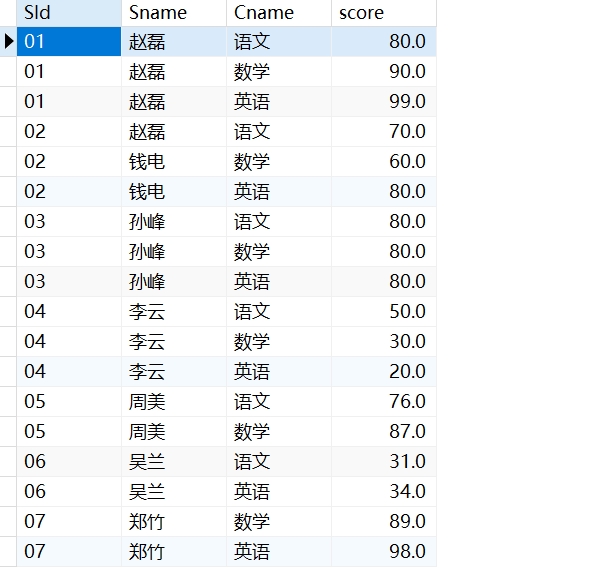Screen dimensions: 598x568
Task: Select the score cell showing 87.0
Action: (384, 431)
